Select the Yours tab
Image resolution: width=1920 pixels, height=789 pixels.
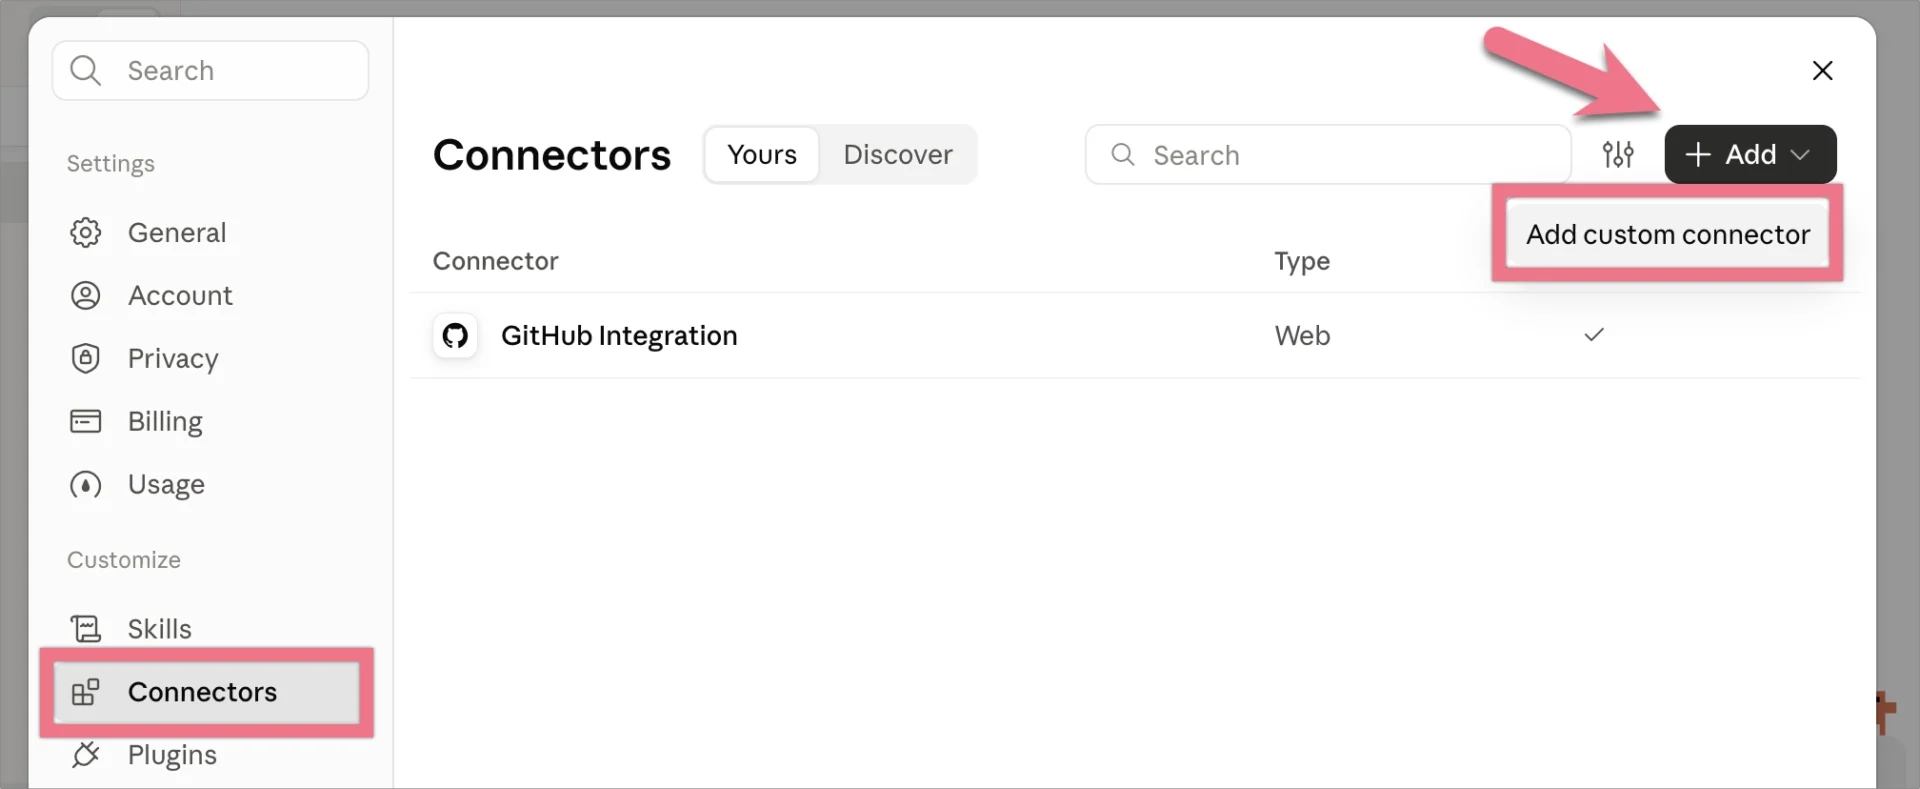point(762,154)
